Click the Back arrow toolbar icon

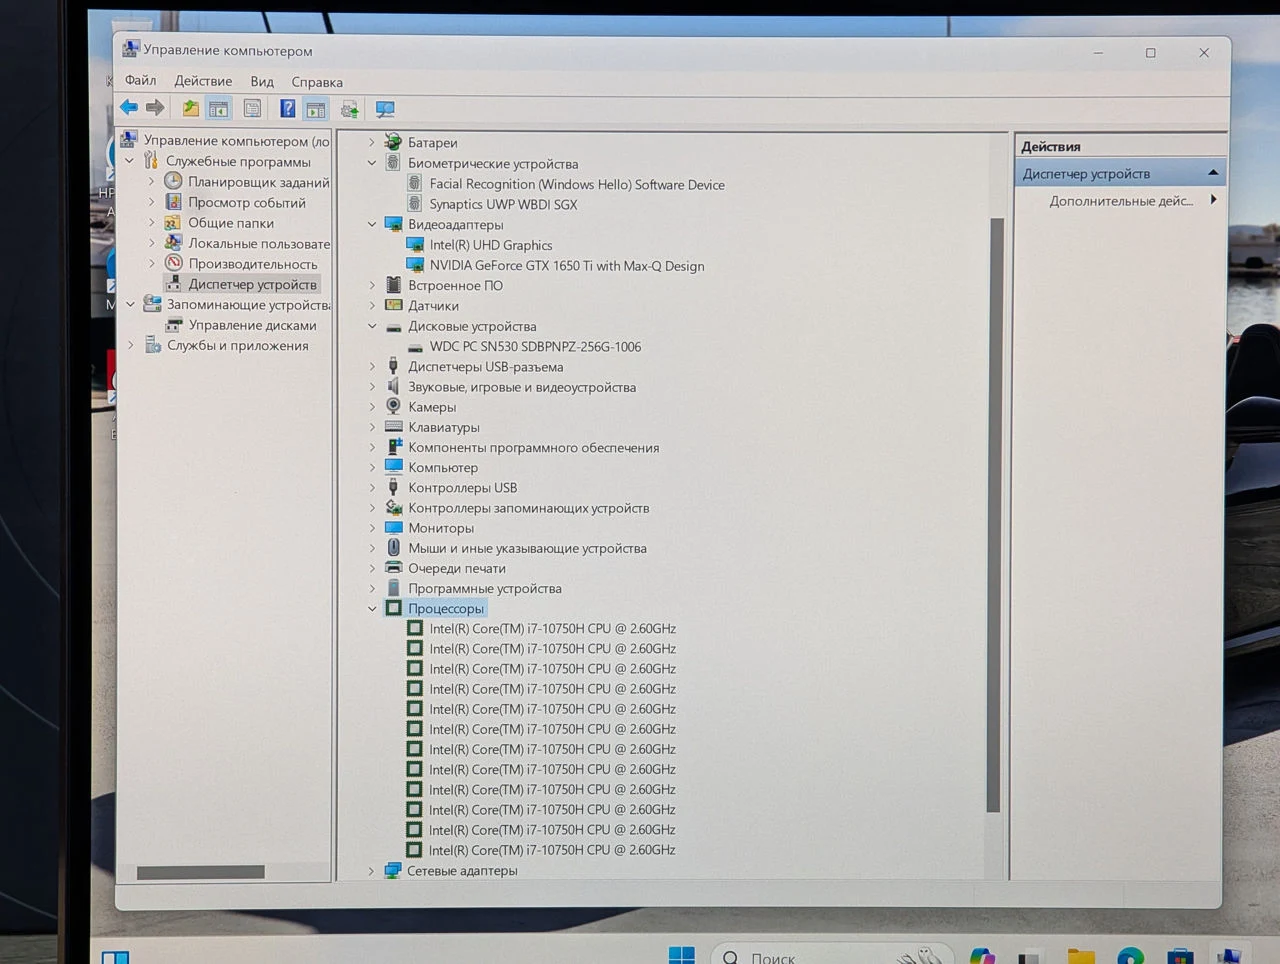(129, 108)
